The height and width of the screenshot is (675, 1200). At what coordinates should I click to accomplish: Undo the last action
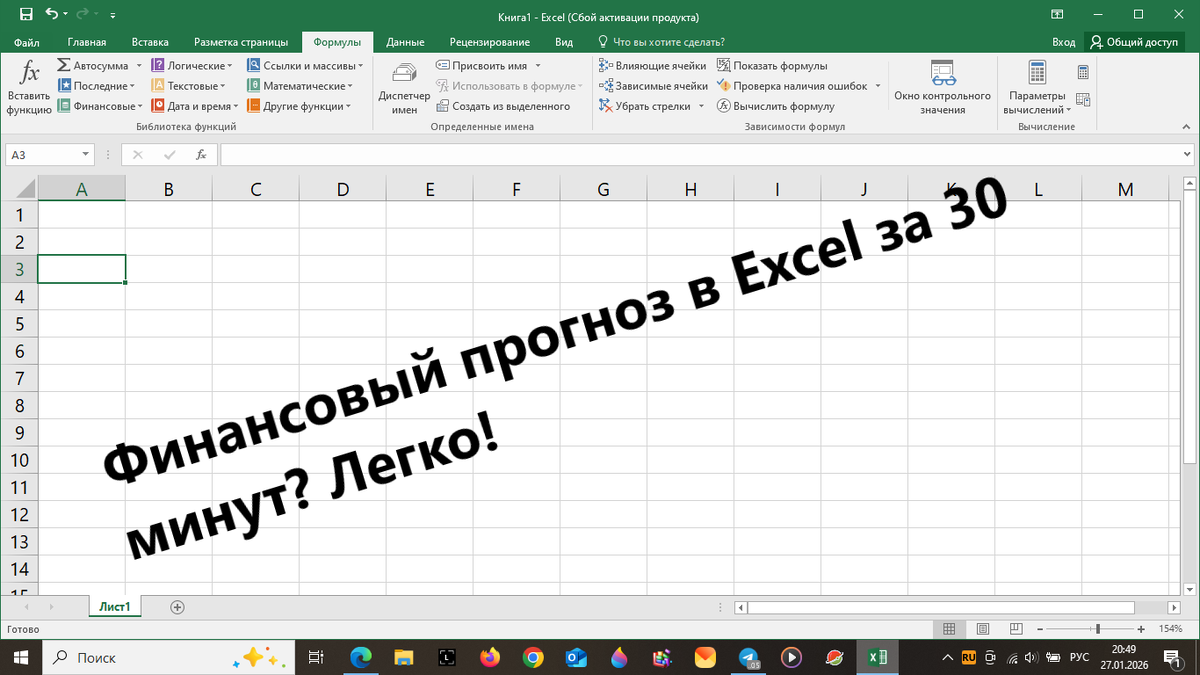[x=51, y=16]
